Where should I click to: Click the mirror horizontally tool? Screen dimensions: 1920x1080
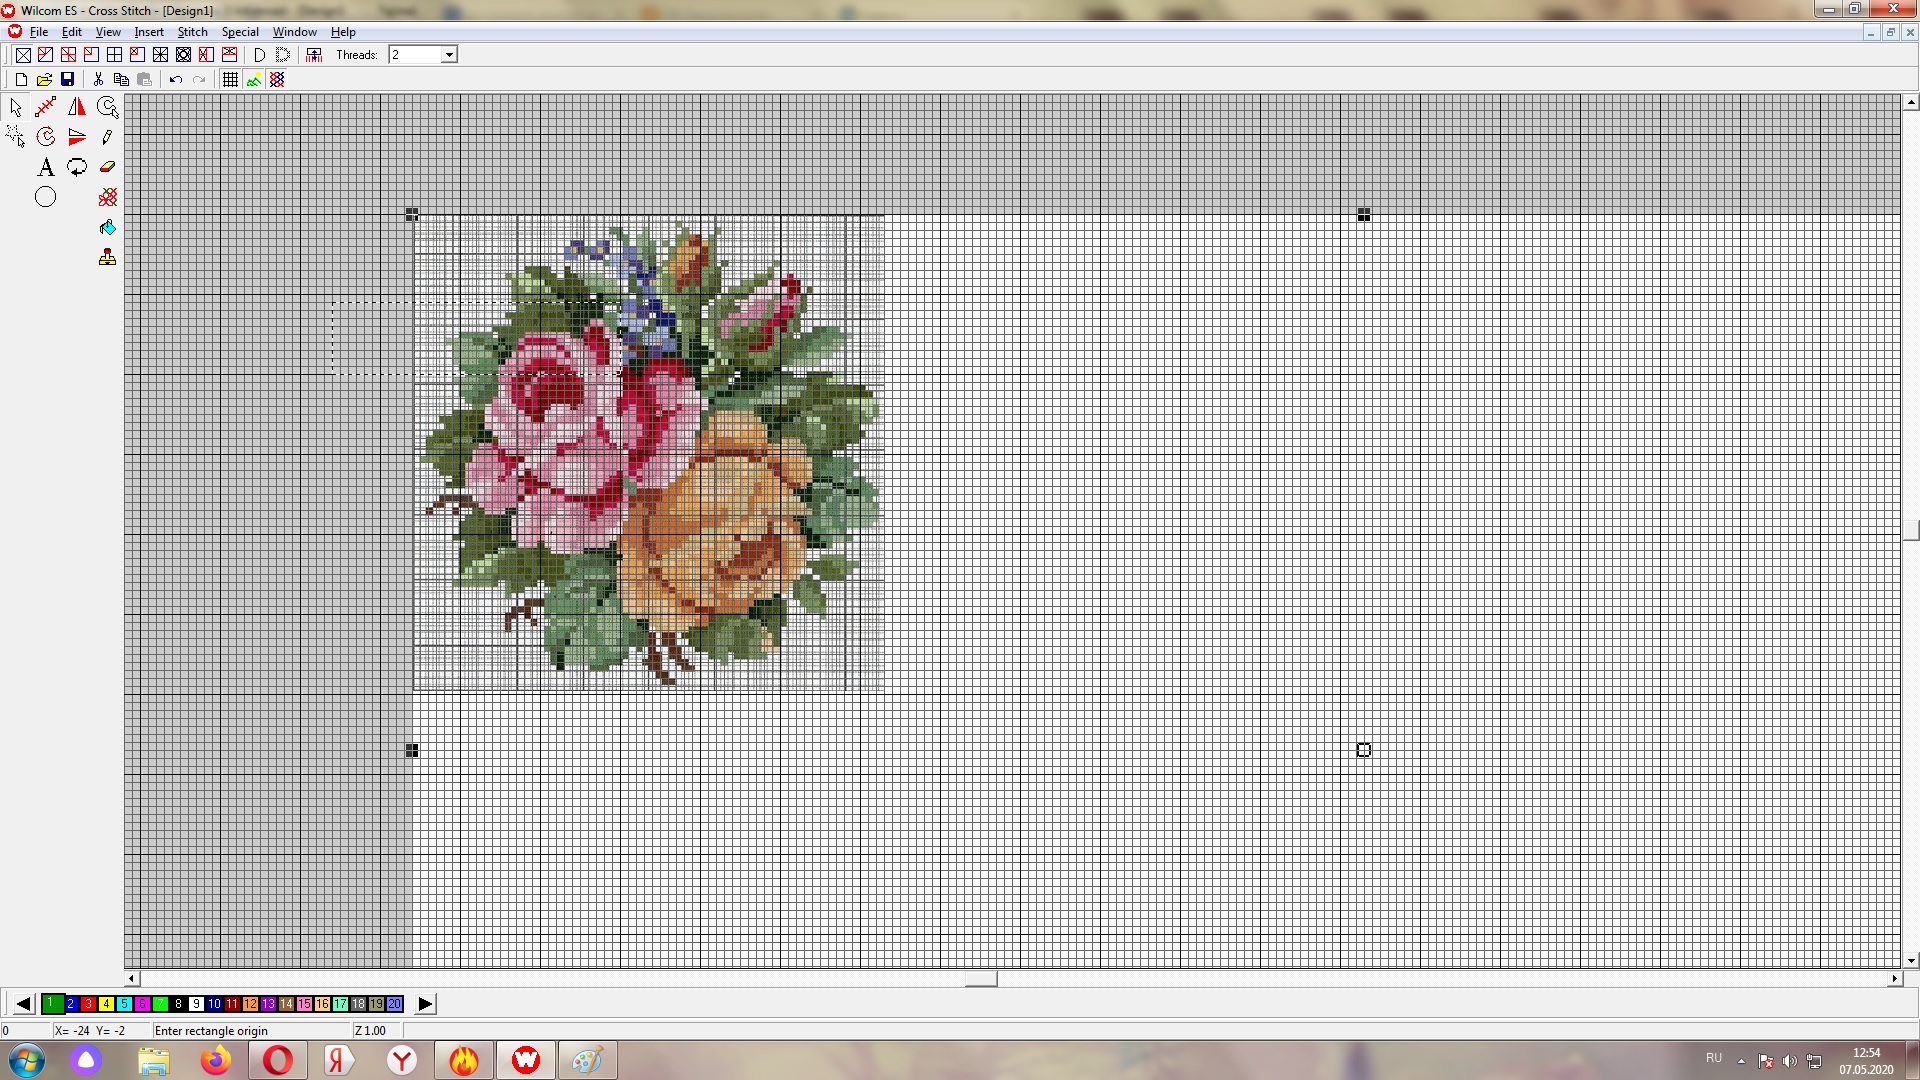click(77, 107)
